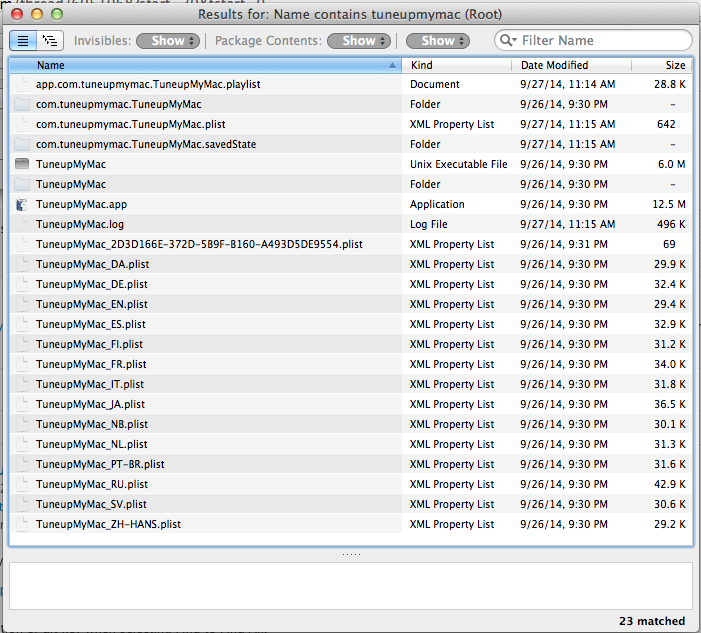Select the TuneupMyMac.app application icon
This screenshot has height=633, width=701.
click(21, 204)
